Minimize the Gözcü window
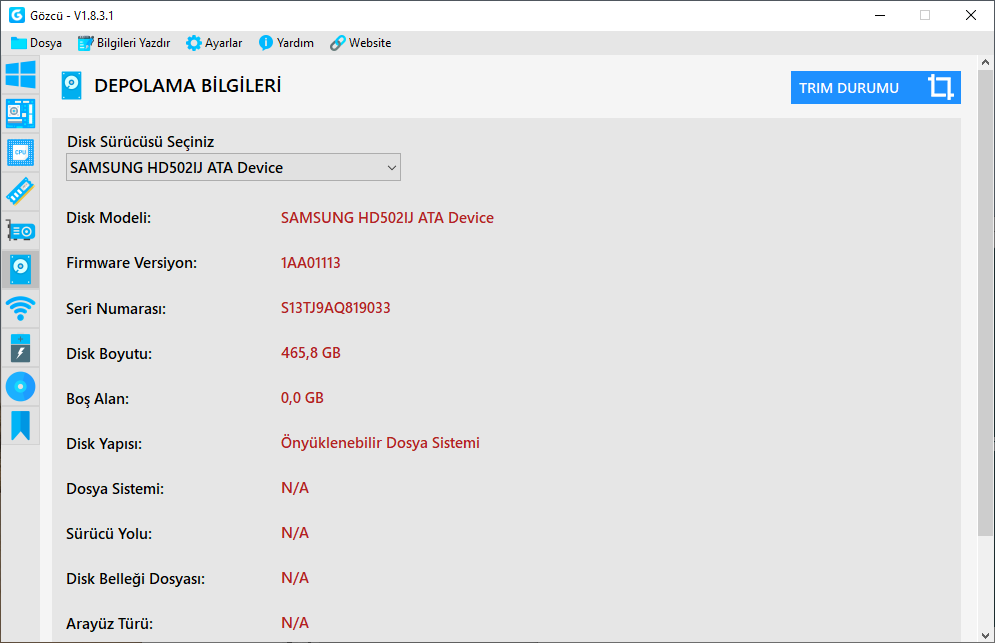 880,15
